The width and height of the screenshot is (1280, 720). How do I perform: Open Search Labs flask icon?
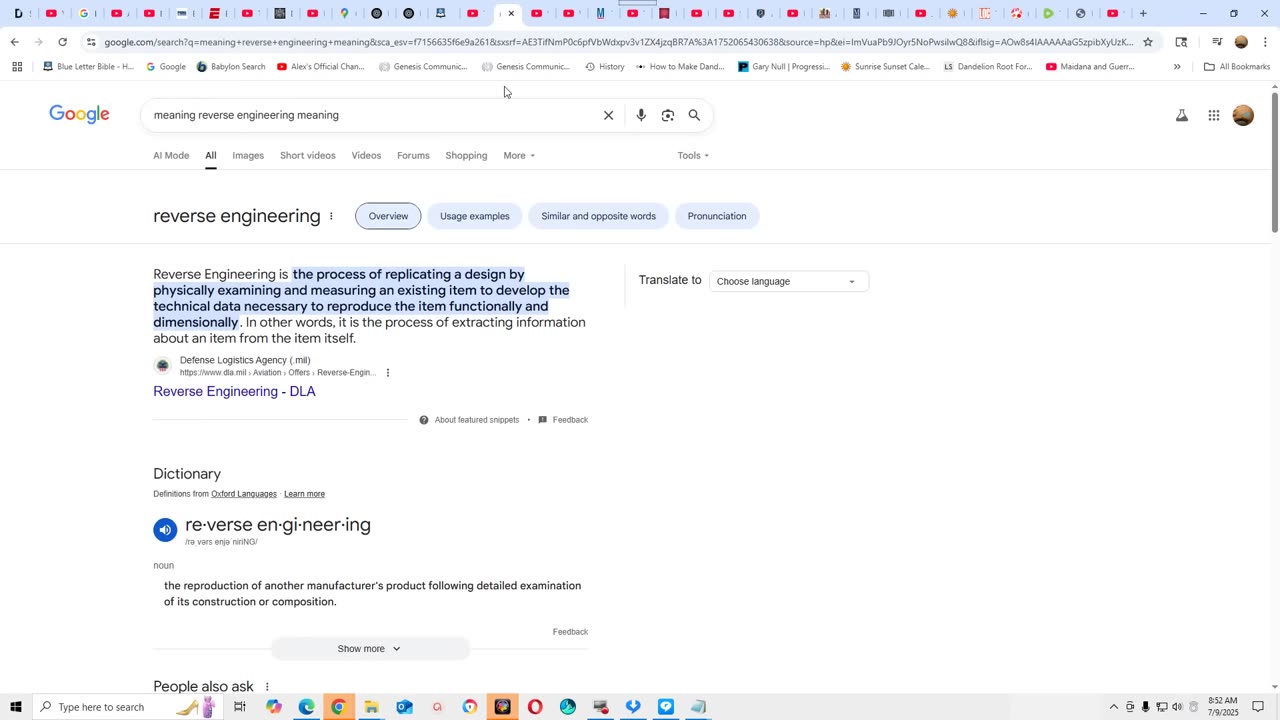tap(1182, 115)
